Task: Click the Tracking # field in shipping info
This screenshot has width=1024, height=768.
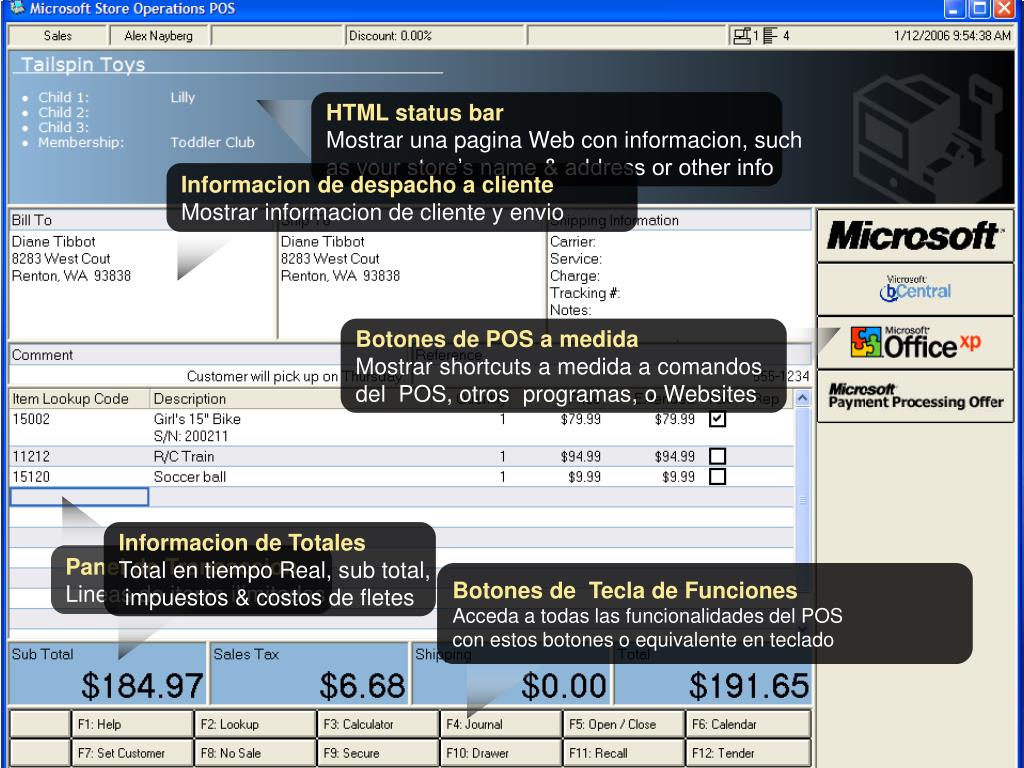Action: point(584,293)
